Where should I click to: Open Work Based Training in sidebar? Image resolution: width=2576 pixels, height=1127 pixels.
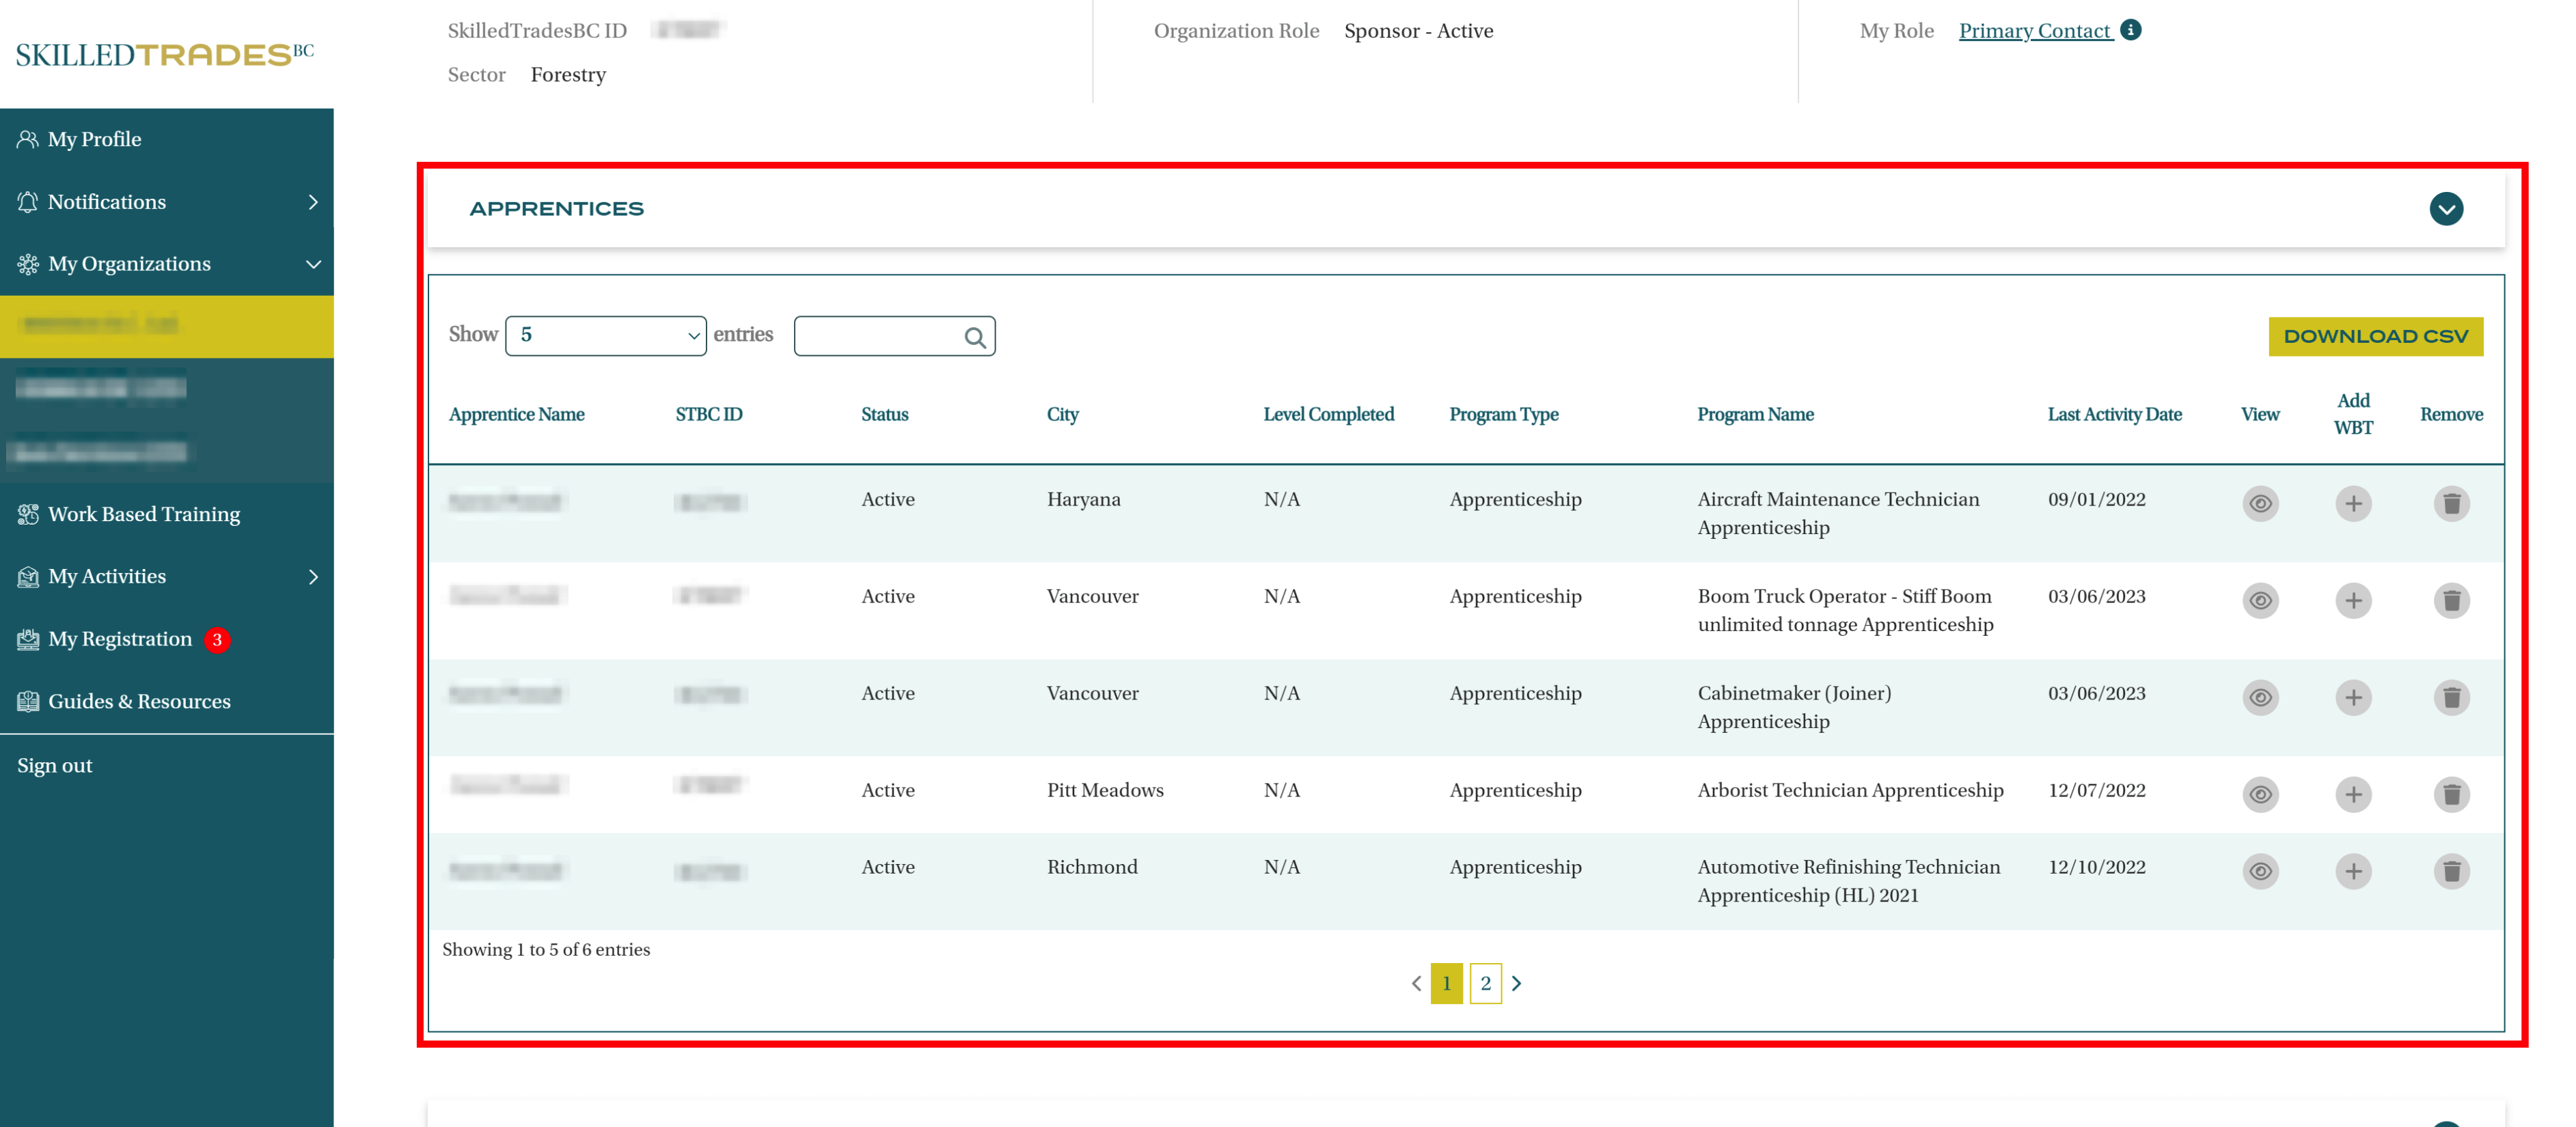tap(144, 514)
